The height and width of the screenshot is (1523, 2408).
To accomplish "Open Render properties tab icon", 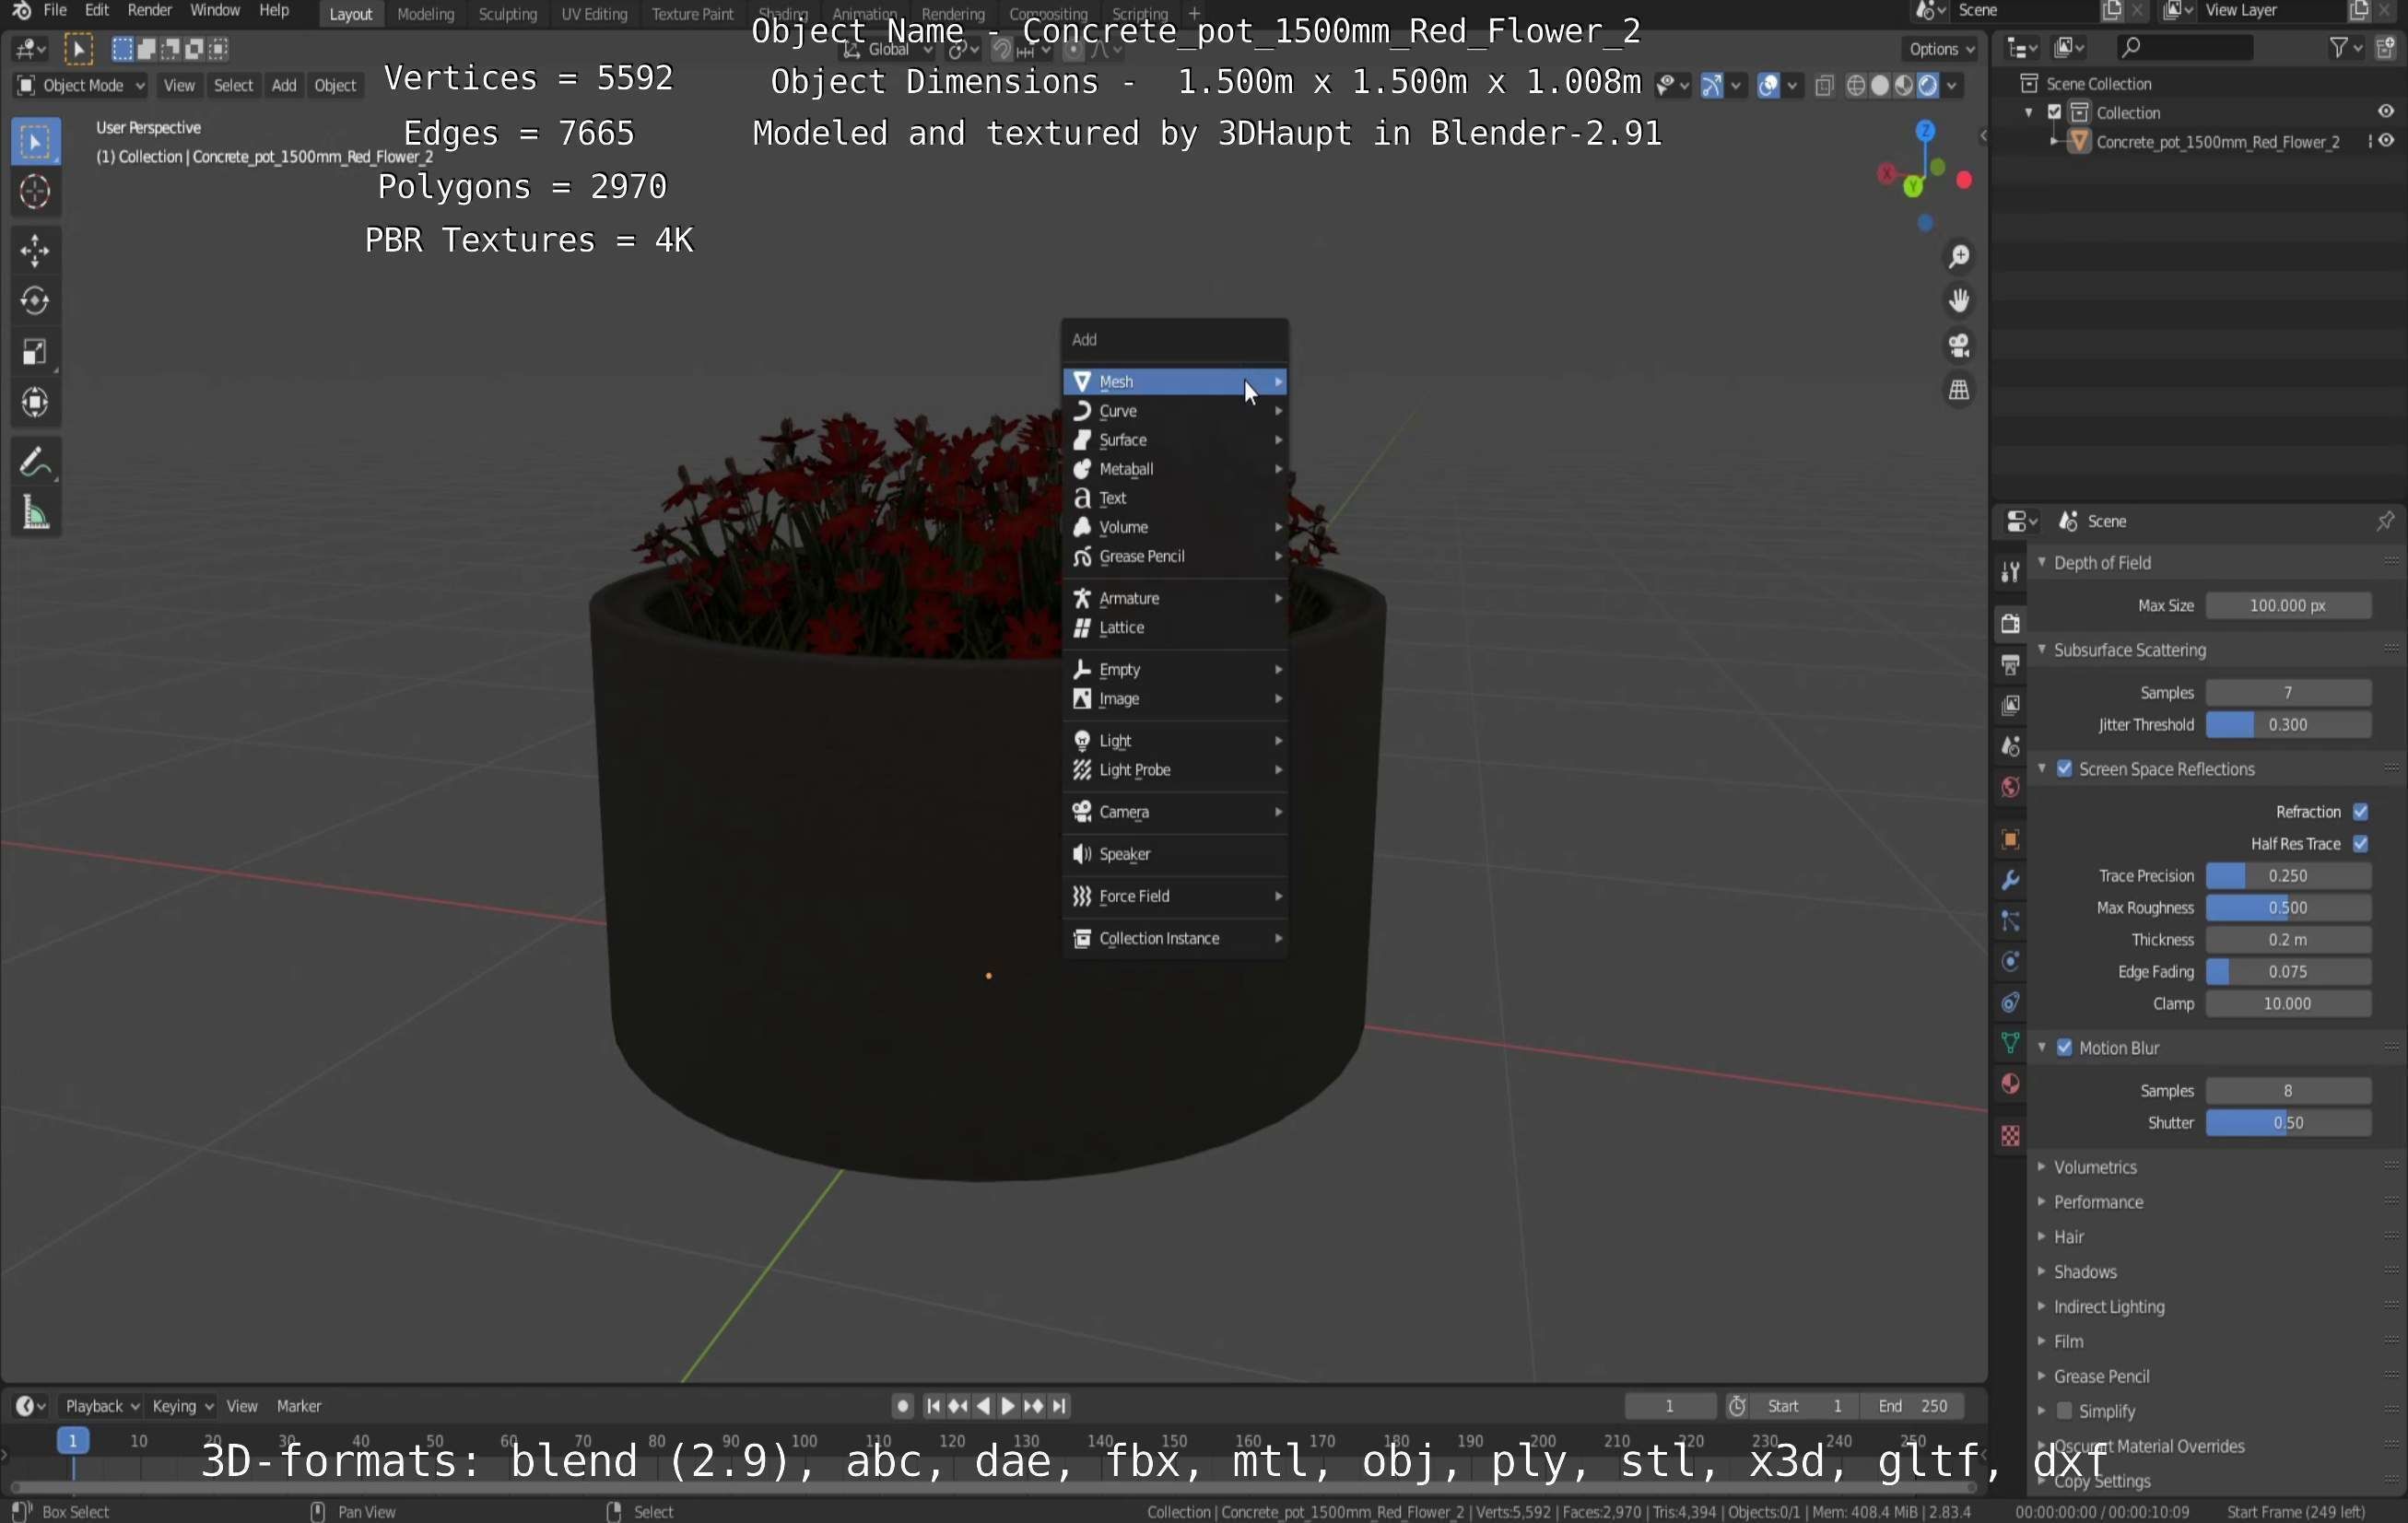I will [2010, 624].
